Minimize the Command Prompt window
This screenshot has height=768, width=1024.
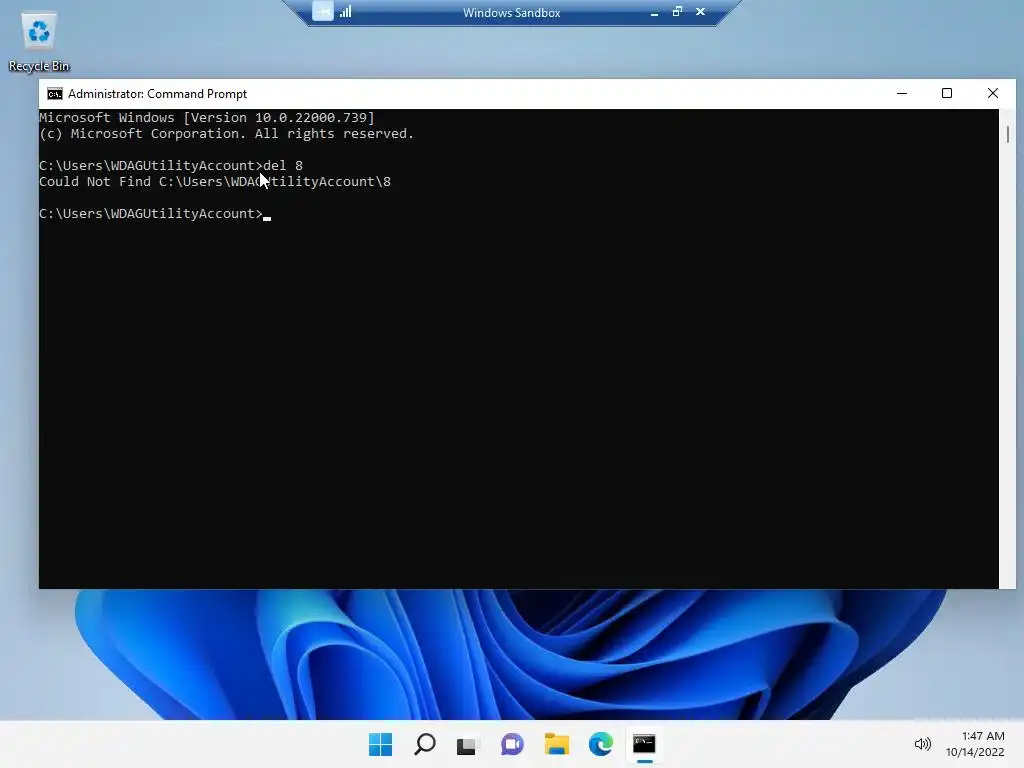pos(902,93)
